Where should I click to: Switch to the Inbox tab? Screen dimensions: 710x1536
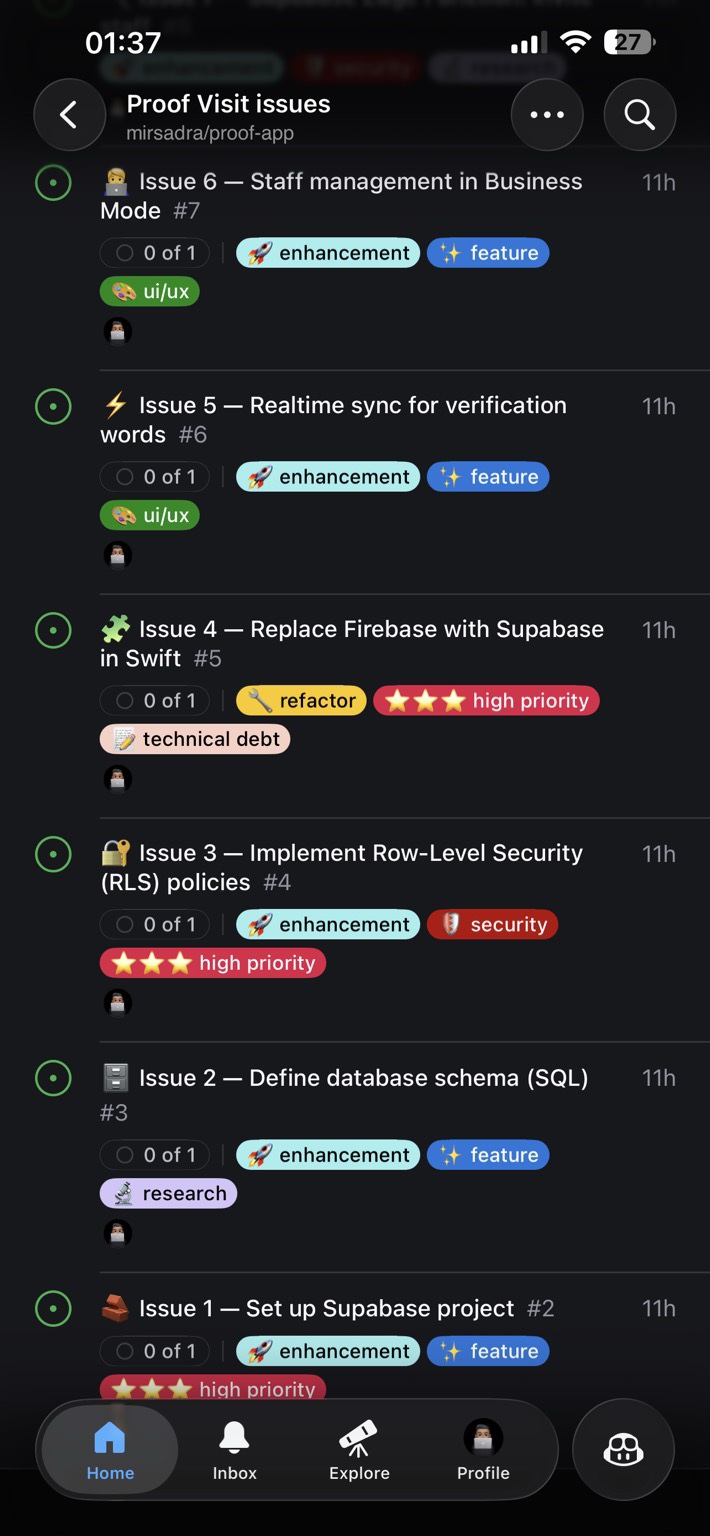coord(234,1452)
